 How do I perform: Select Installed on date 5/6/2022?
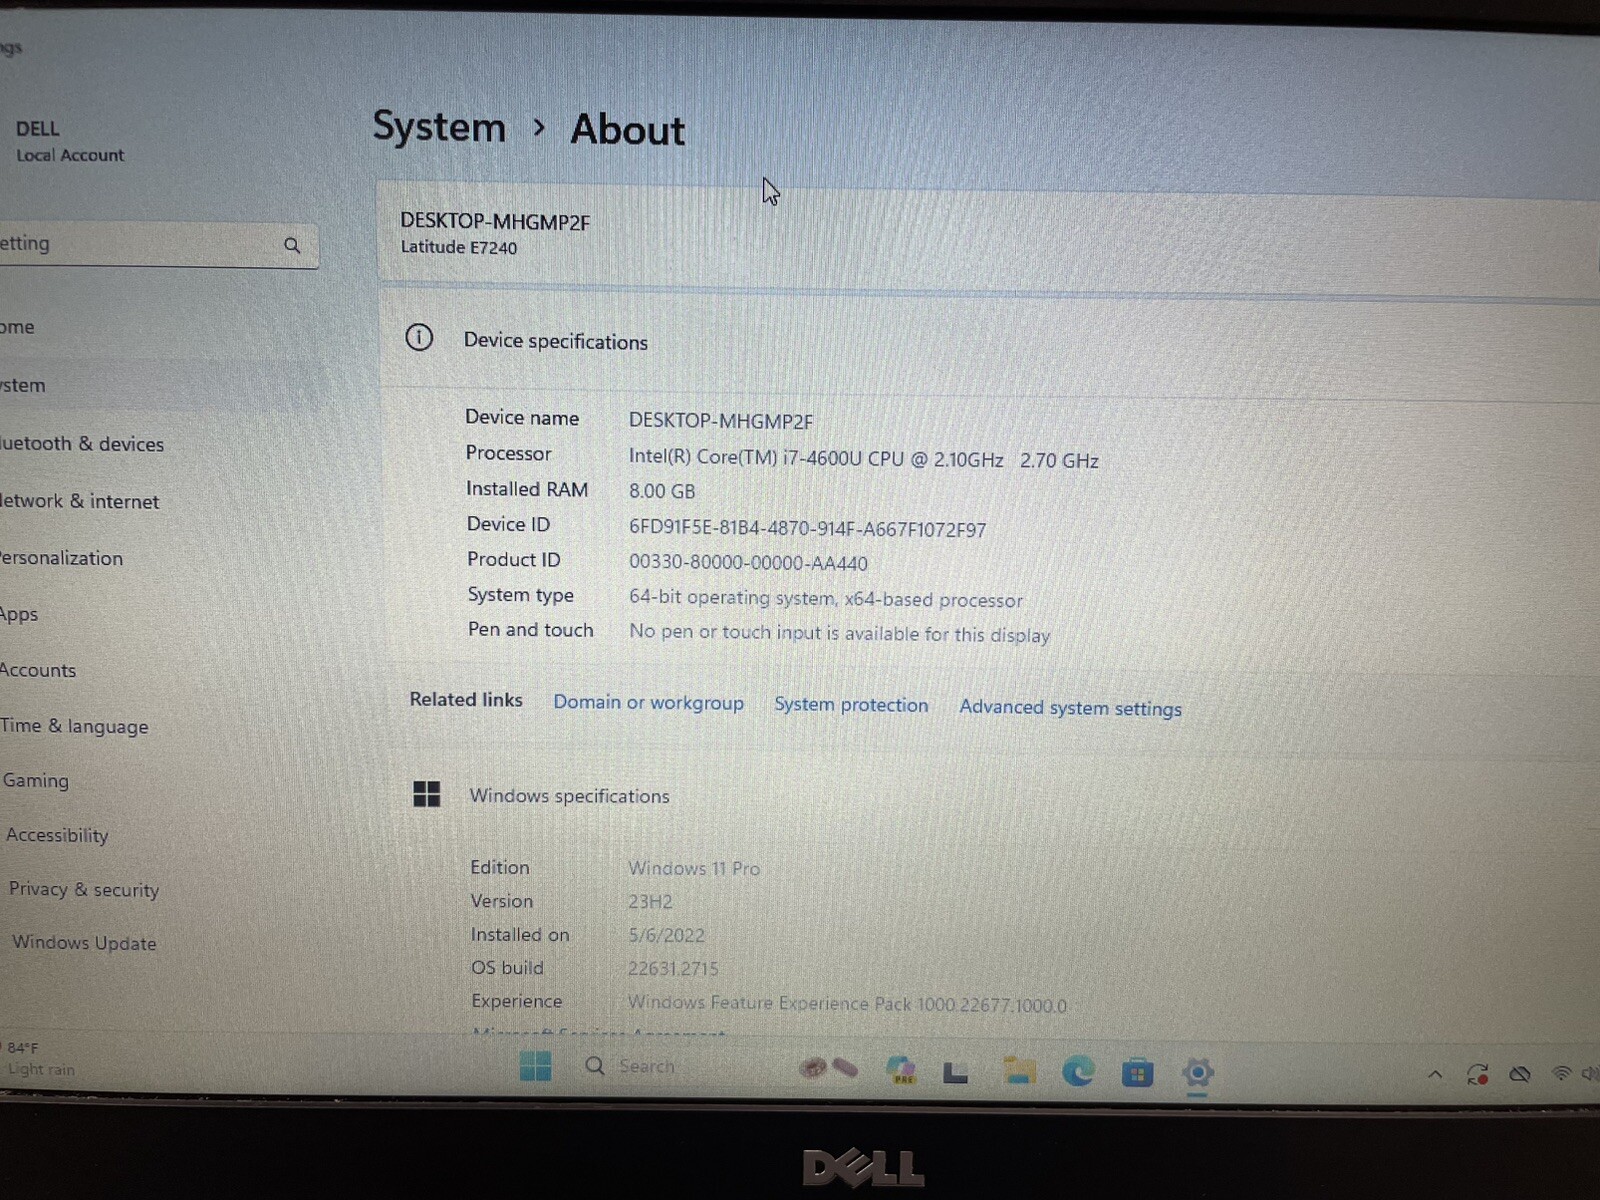pos(666,935)
